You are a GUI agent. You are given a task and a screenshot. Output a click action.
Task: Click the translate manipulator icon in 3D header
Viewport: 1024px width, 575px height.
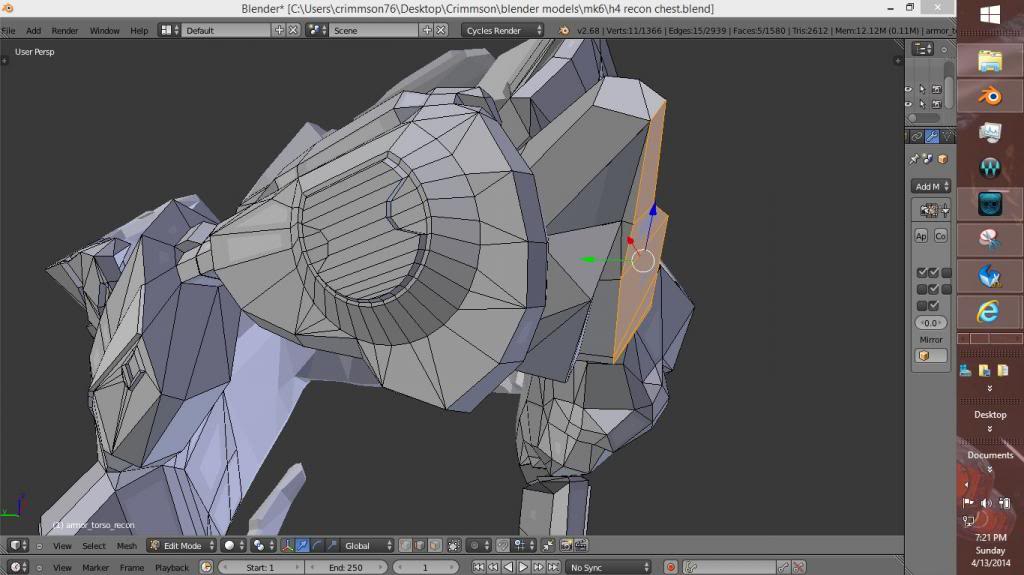(x=302, y=546)
